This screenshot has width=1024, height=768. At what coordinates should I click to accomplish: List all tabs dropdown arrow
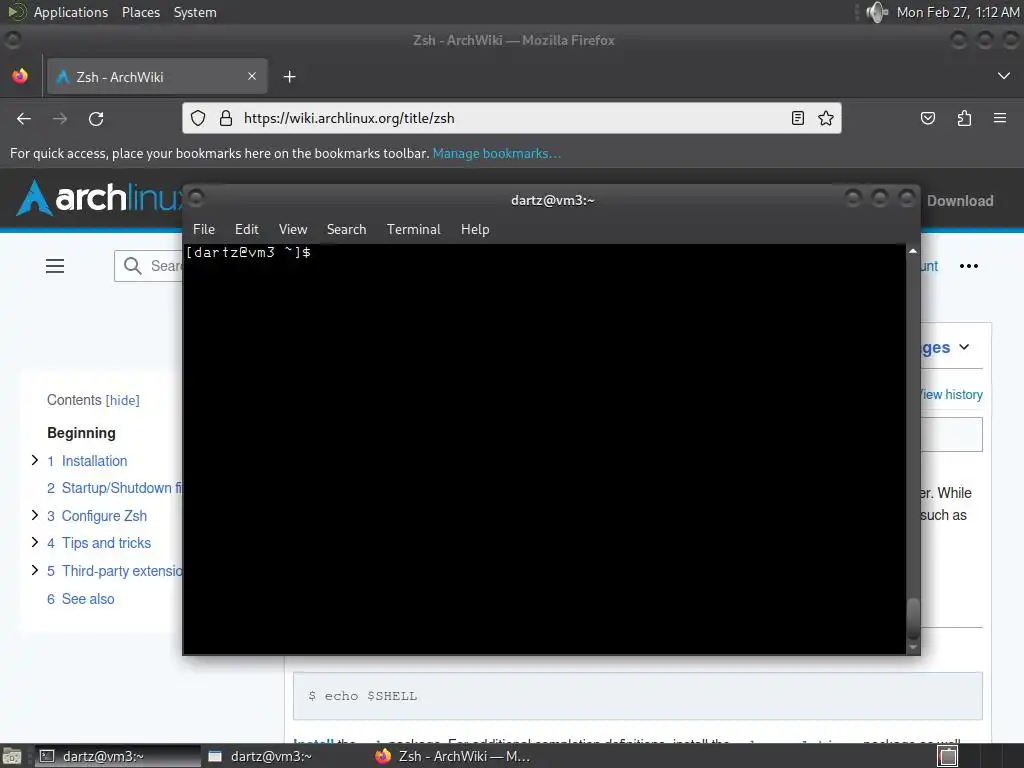1004,76
